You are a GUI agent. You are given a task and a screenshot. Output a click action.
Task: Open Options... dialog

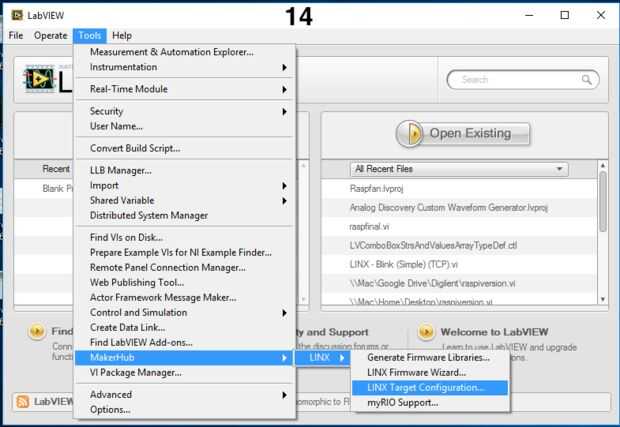click(185, 410)
